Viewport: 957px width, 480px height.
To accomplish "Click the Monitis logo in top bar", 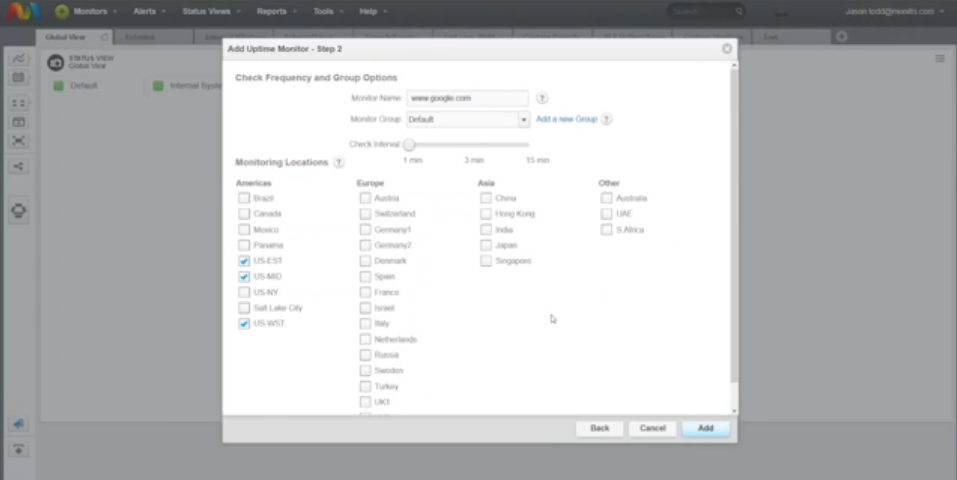I will click(x=22, y=11).
